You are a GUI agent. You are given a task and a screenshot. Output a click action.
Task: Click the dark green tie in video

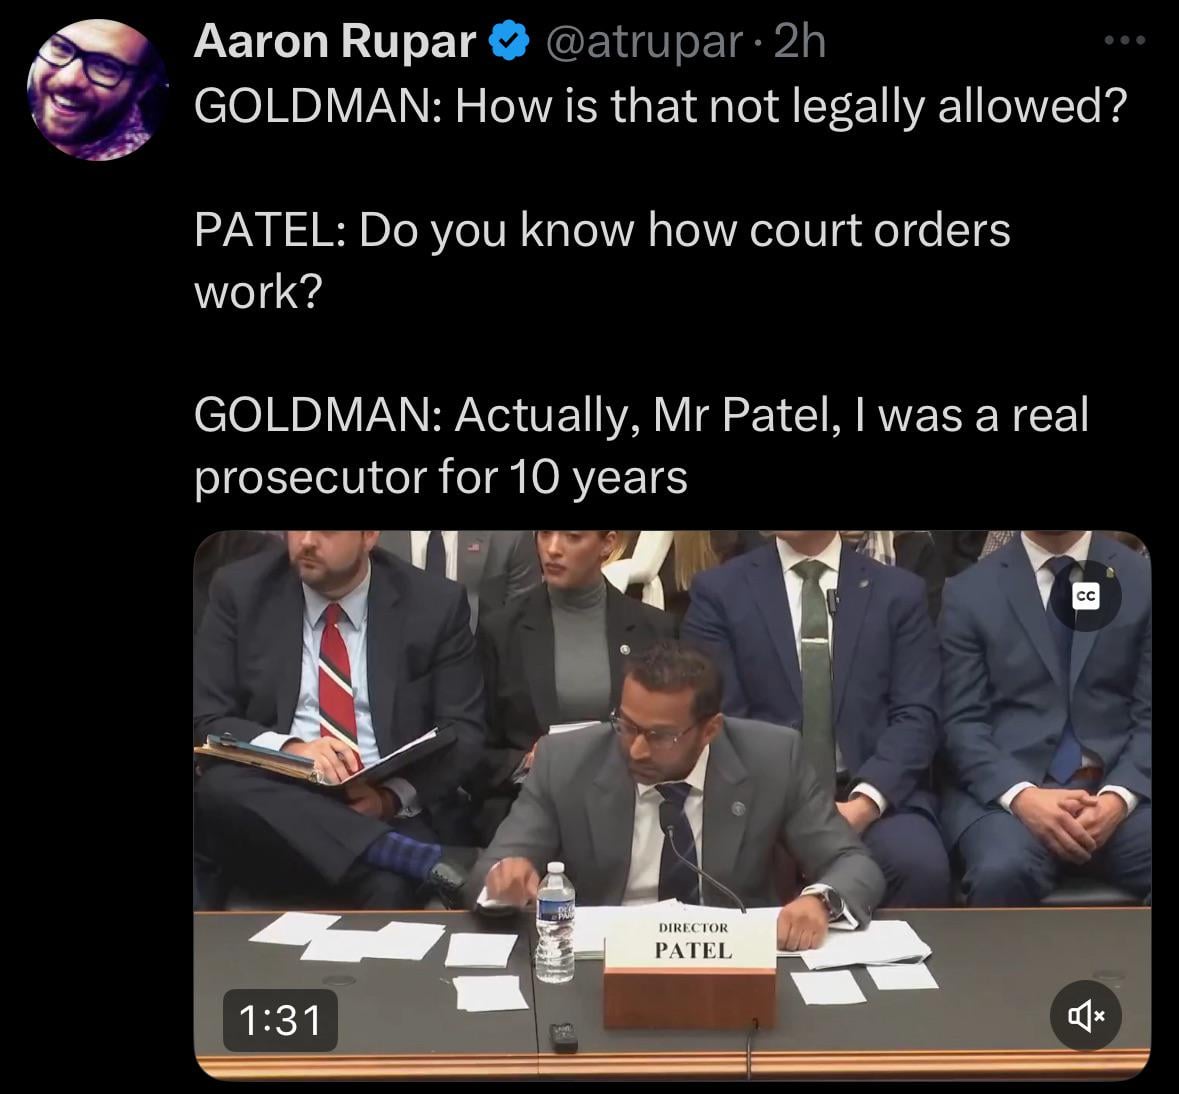tap(816, 669)
